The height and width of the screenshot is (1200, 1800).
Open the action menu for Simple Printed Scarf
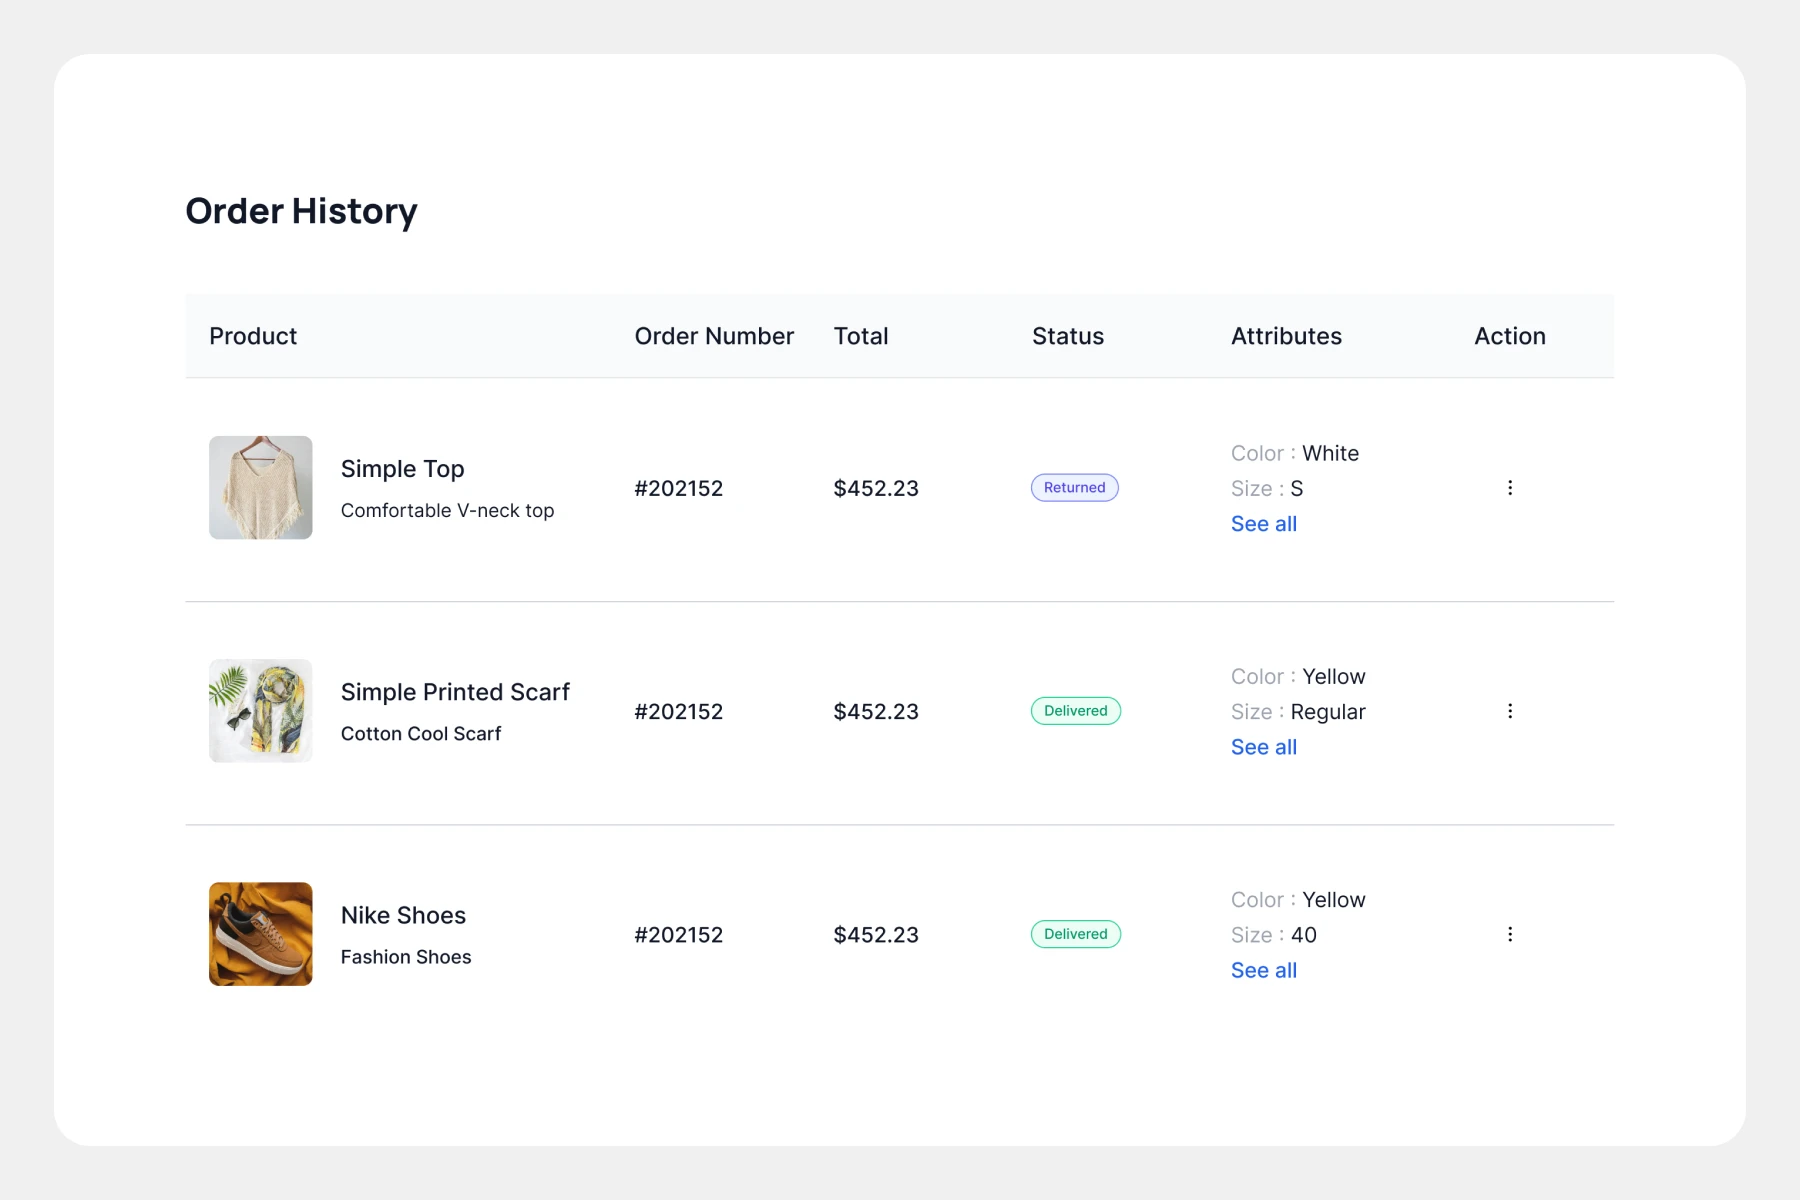click(1509, 711)
